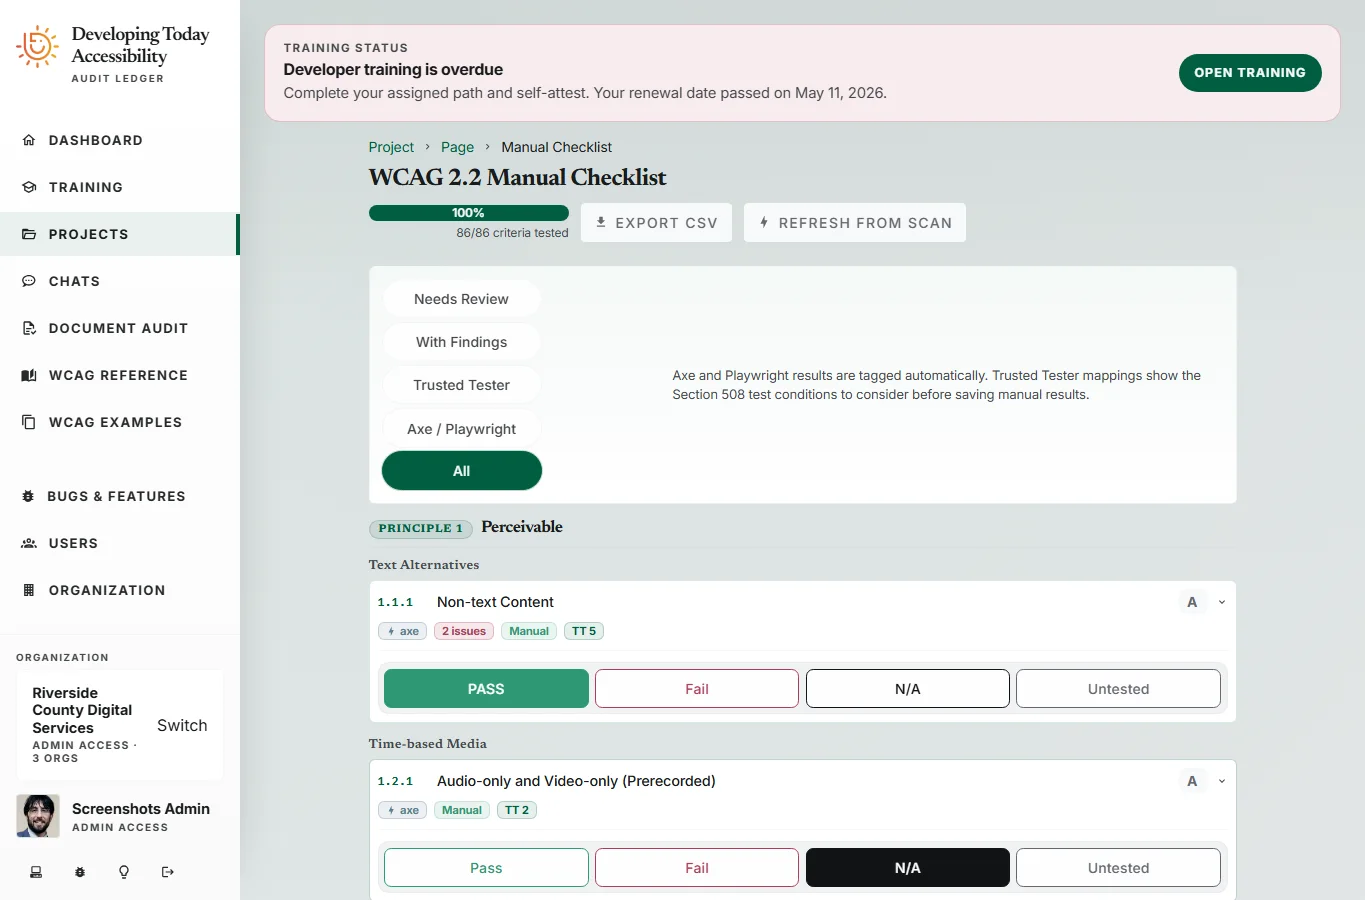Screen dimensions: 1365x900
Task: Click the computer icon under the user profile
Action: point(36,872)
